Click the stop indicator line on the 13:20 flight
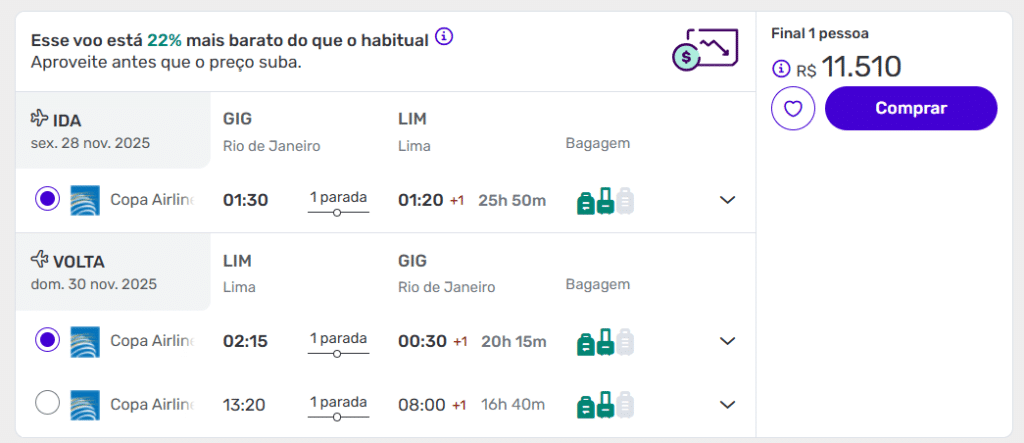This screenshot has width=1024, height=443. (338, 417)
